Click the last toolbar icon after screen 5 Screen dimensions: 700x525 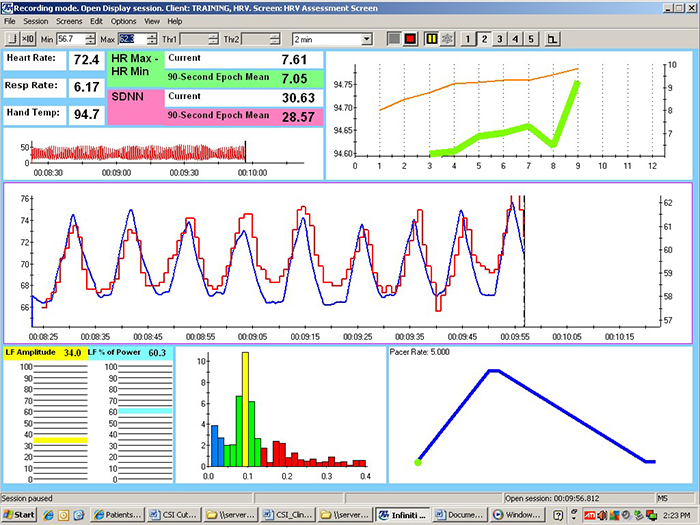[552, 39]
